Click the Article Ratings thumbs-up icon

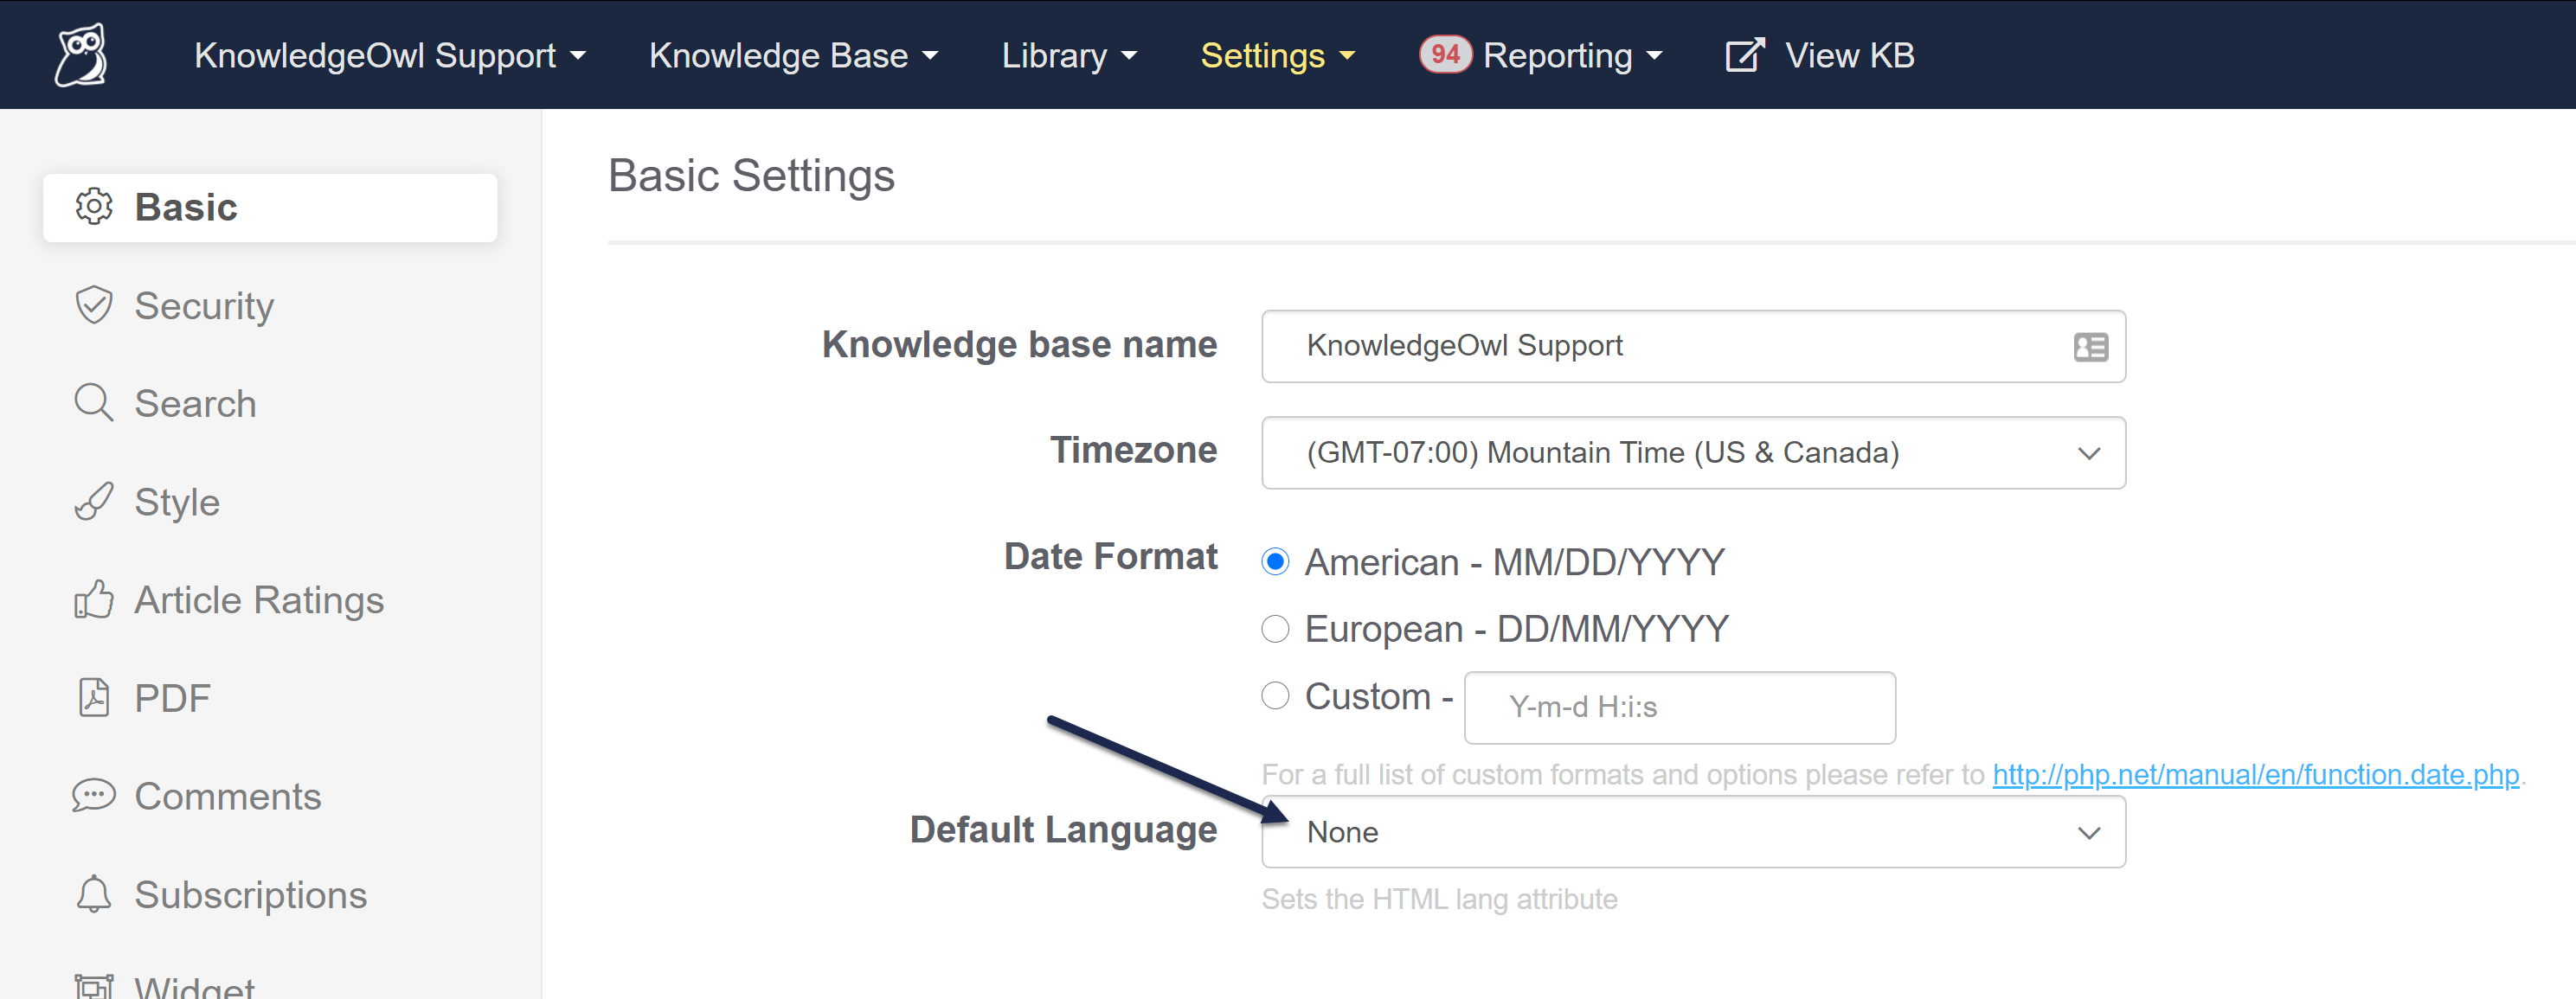(94, 600)
